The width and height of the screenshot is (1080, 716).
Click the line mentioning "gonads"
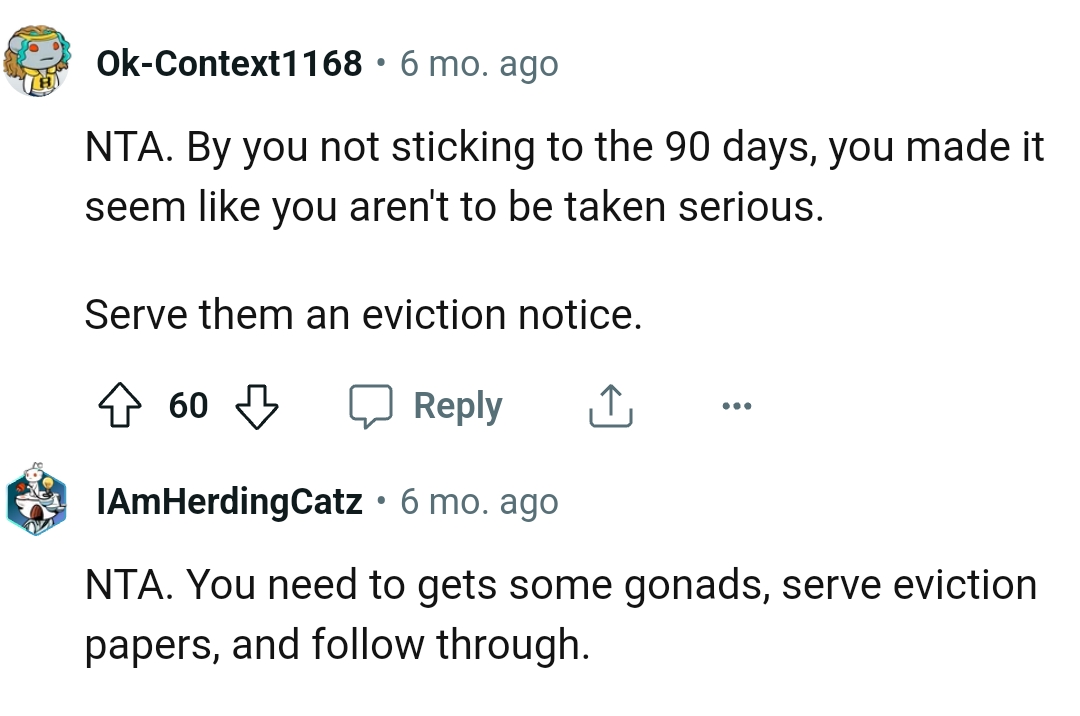click(x=560, y=586)
